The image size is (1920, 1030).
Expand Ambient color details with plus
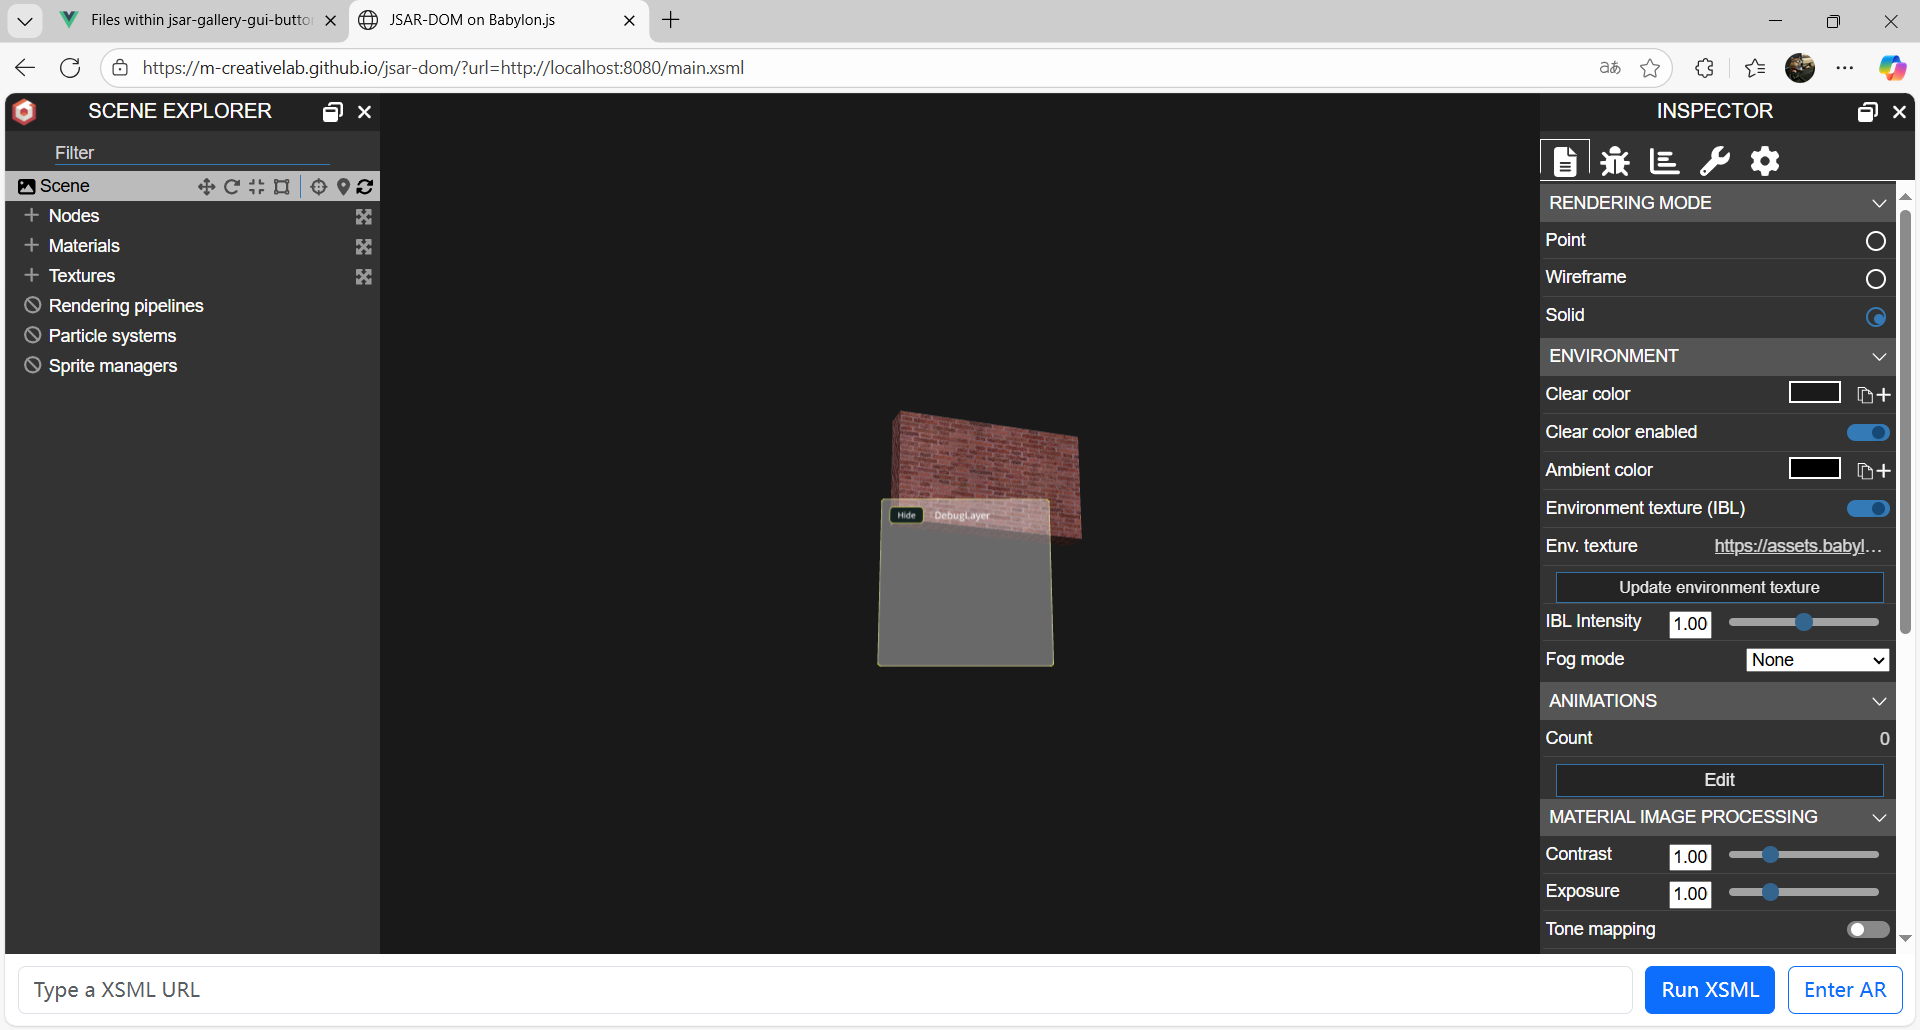coord(1884,471)
